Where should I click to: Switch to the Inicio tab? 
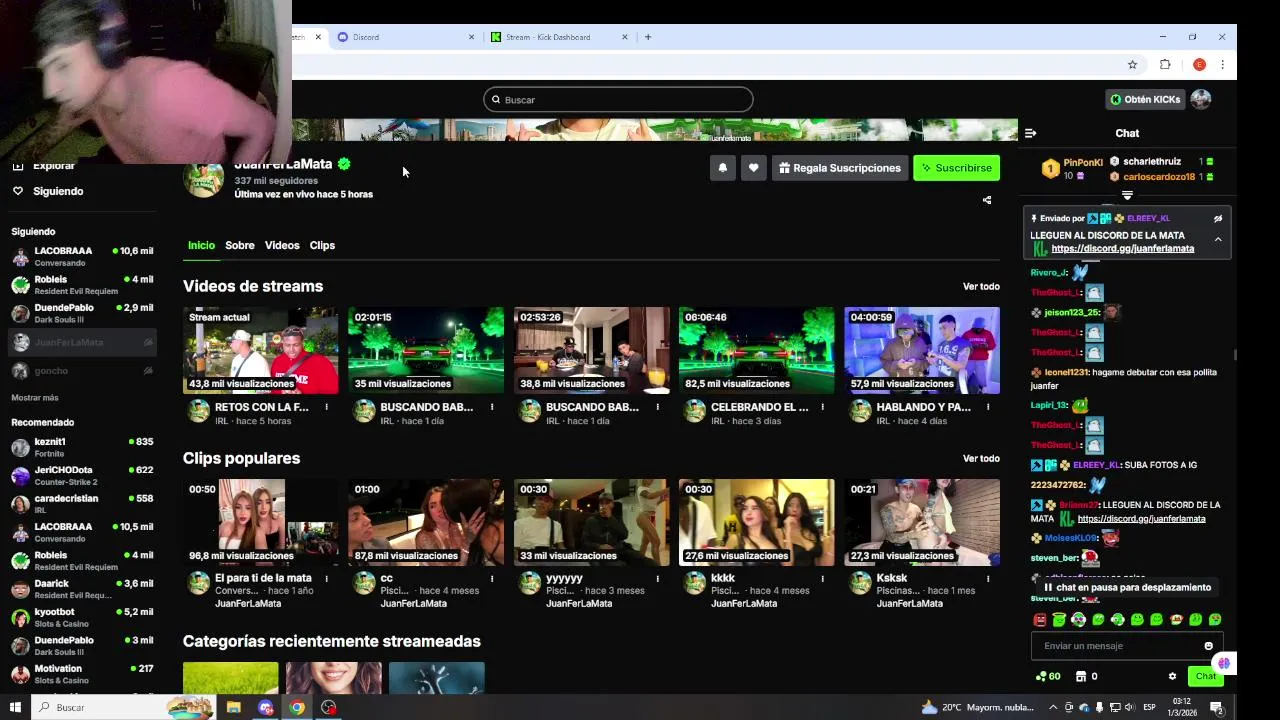[201, 245]
